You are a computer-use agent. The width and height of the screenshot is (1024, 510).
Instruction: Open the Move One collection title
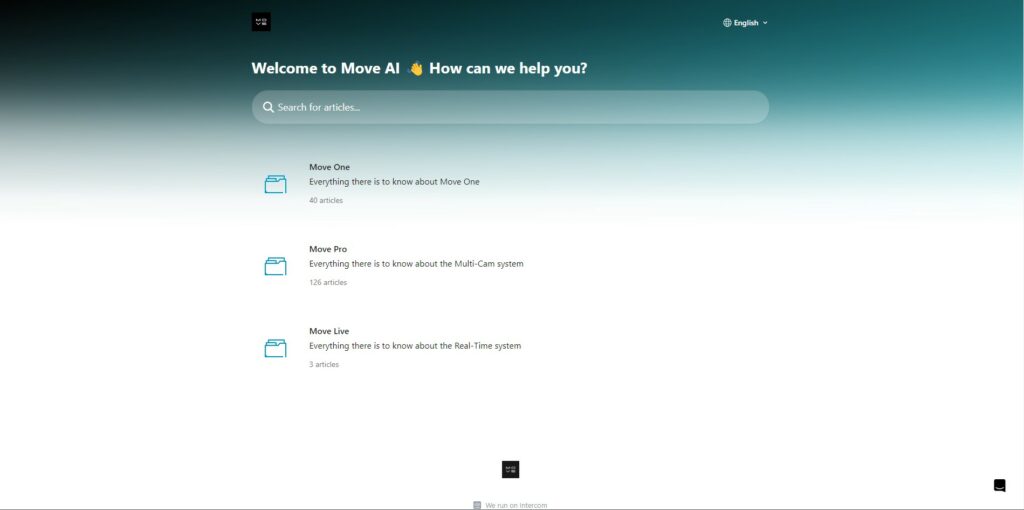[329, 167]
